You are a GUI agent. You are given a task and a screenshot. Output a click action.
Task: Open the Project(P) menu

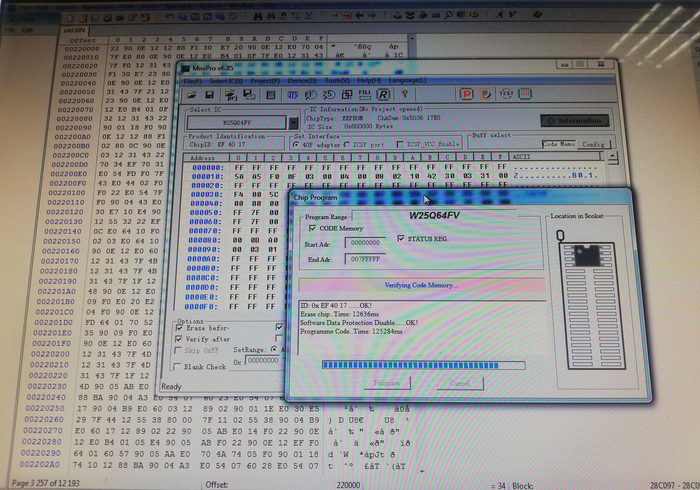point(265,81)
